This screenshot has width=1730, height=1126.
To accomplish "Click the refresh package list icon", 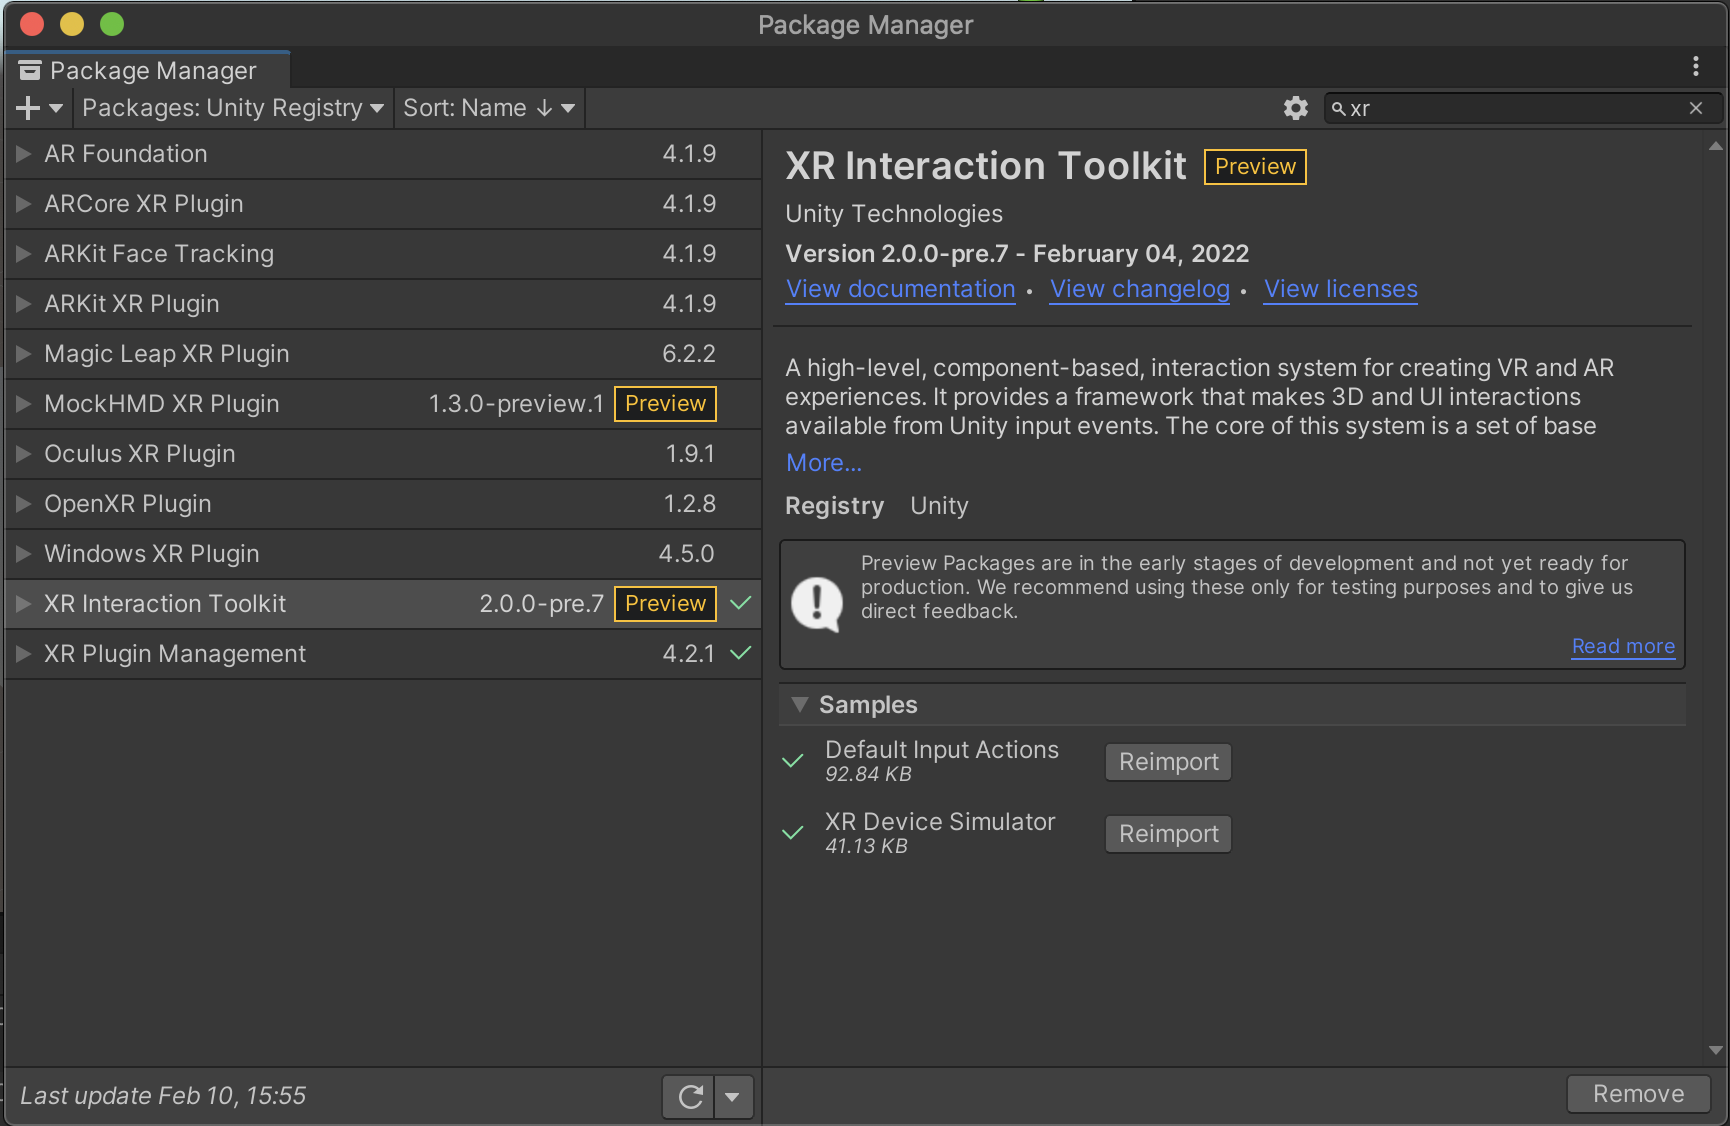I will 689,1097.
